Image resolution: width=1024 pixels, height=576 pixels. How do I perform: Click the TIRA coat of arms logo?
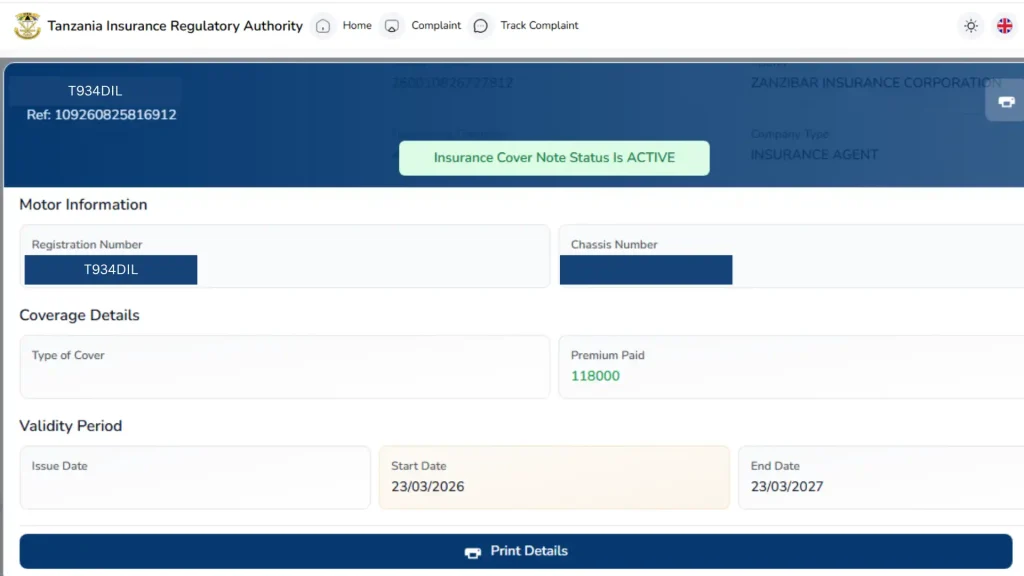pos(27,25)
